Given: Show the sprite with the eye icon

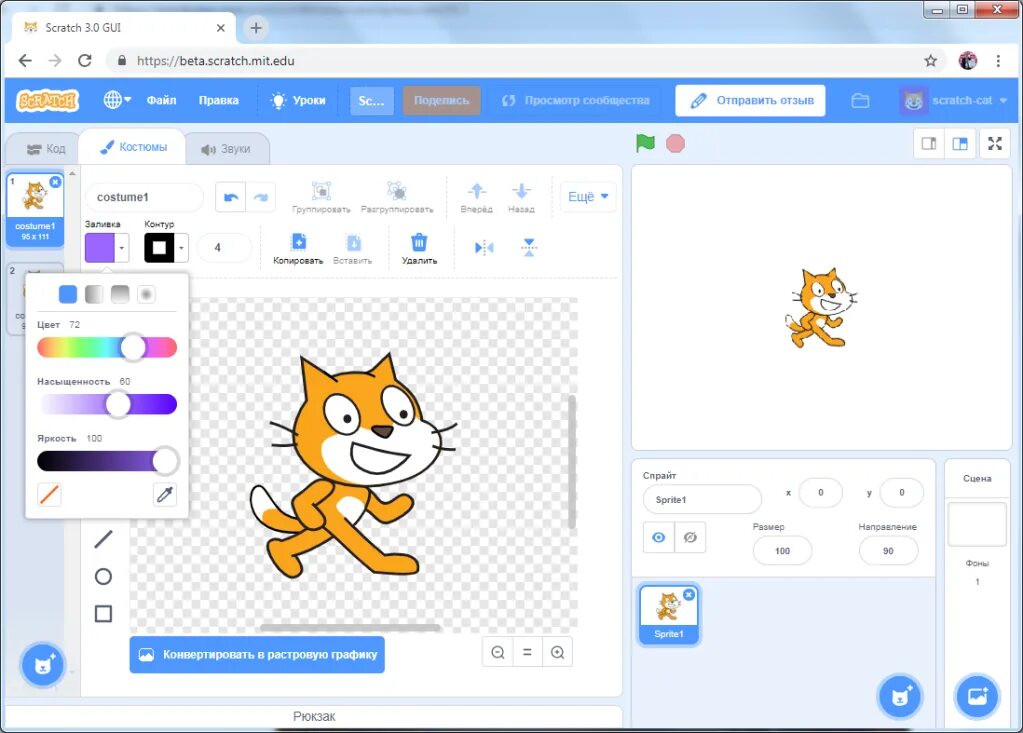Looking at the screenshot, I should [658, 537].
